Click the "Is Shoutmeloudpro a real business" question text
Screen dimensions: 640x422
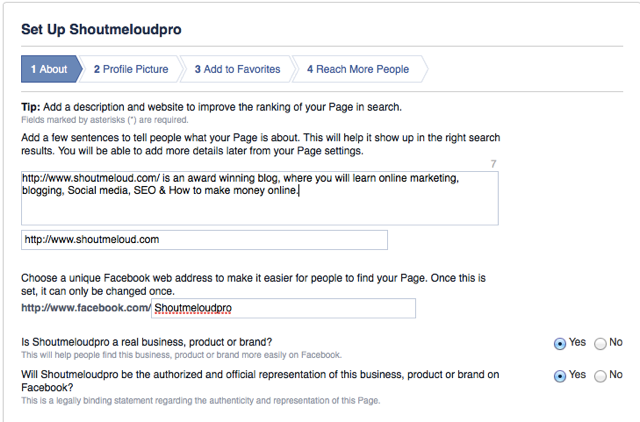pyautogui.click(x=146, y=342)
